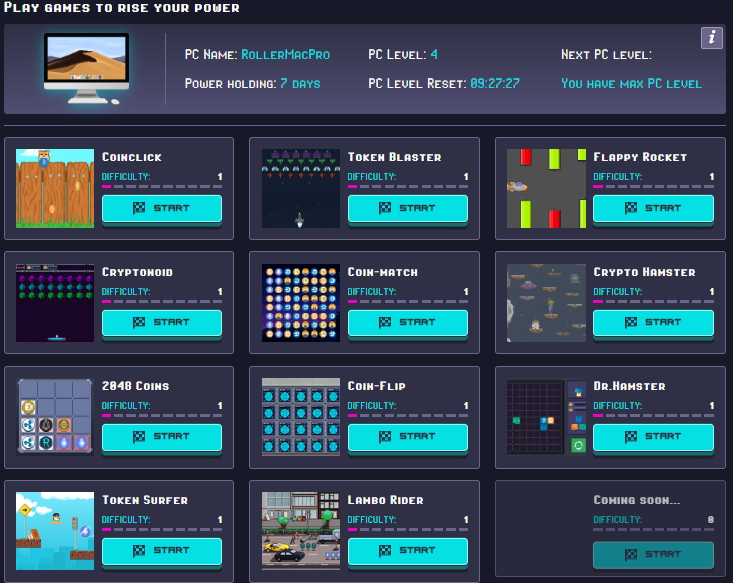733x583 pixels.
Task: Launch Cryptonoid with its Start button
Action: pos(162,322)
